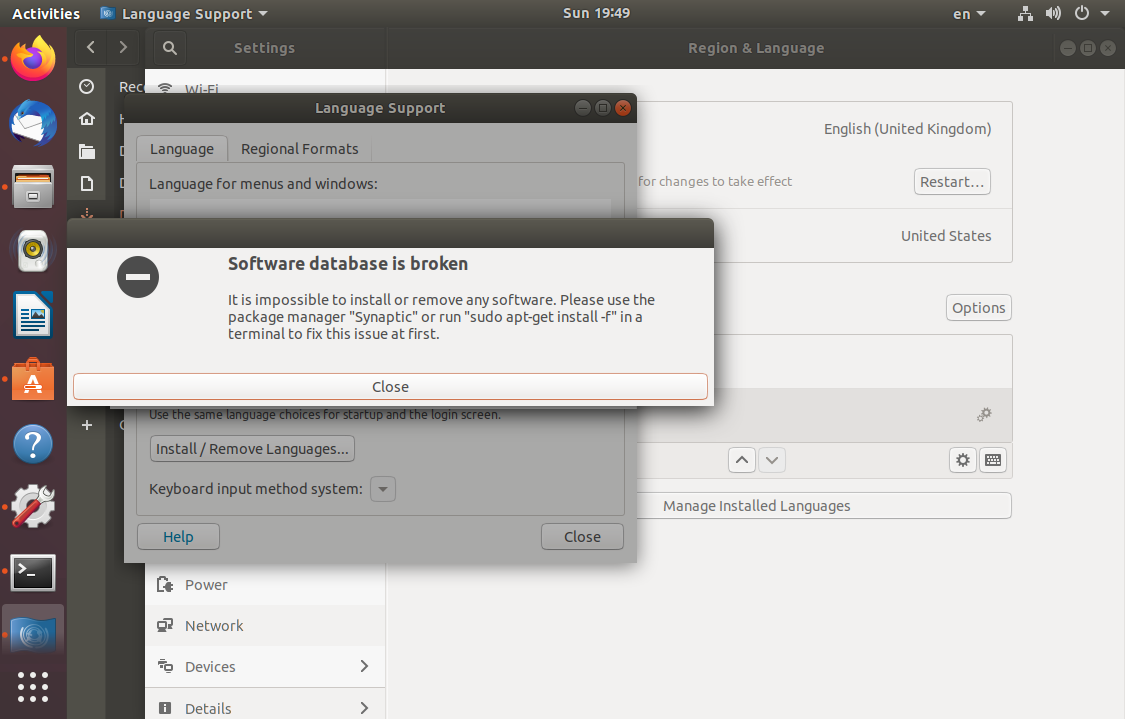This screenshot has width=1125, height=719.
Task: Open the Keyboard input method system dropdown
Action: point(383,489)
